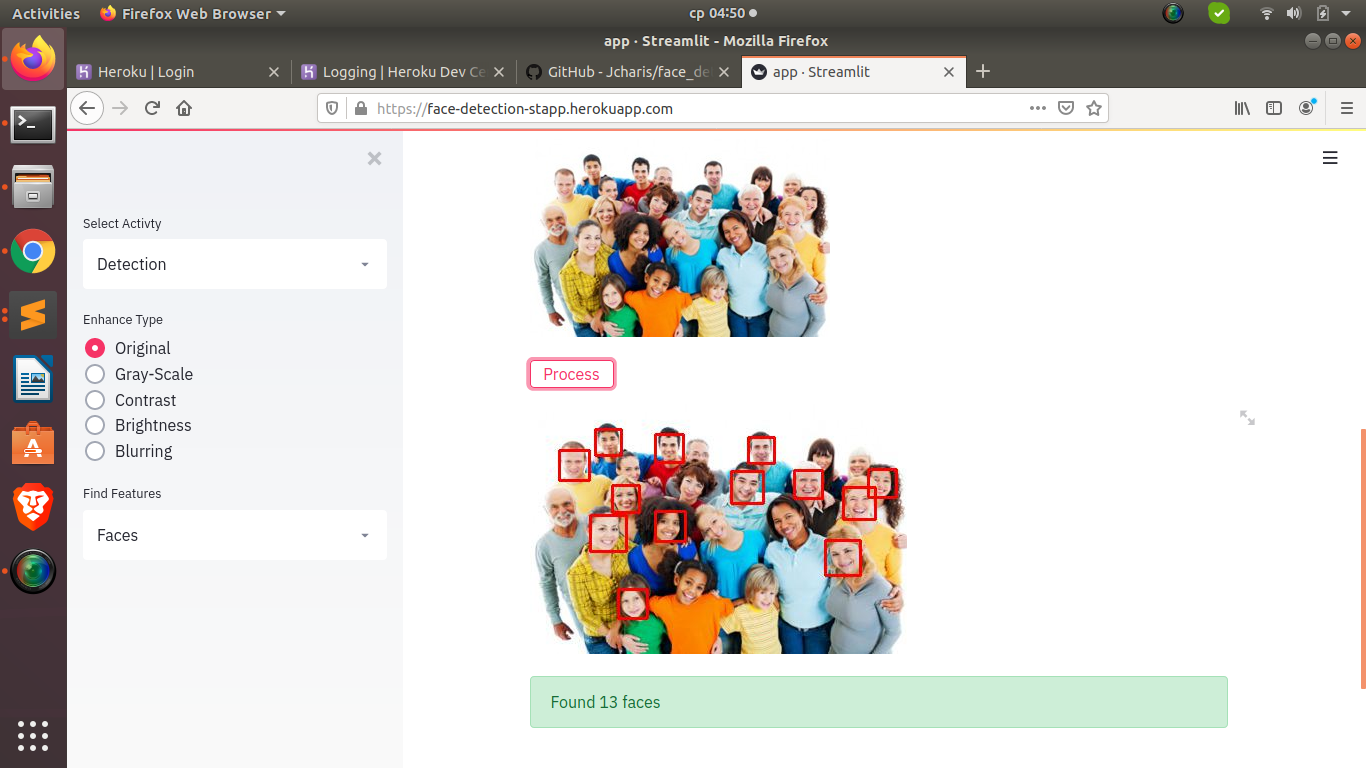1366x768 pixels.
Task: Open the tracking protection shield panel
Action: 330,107
